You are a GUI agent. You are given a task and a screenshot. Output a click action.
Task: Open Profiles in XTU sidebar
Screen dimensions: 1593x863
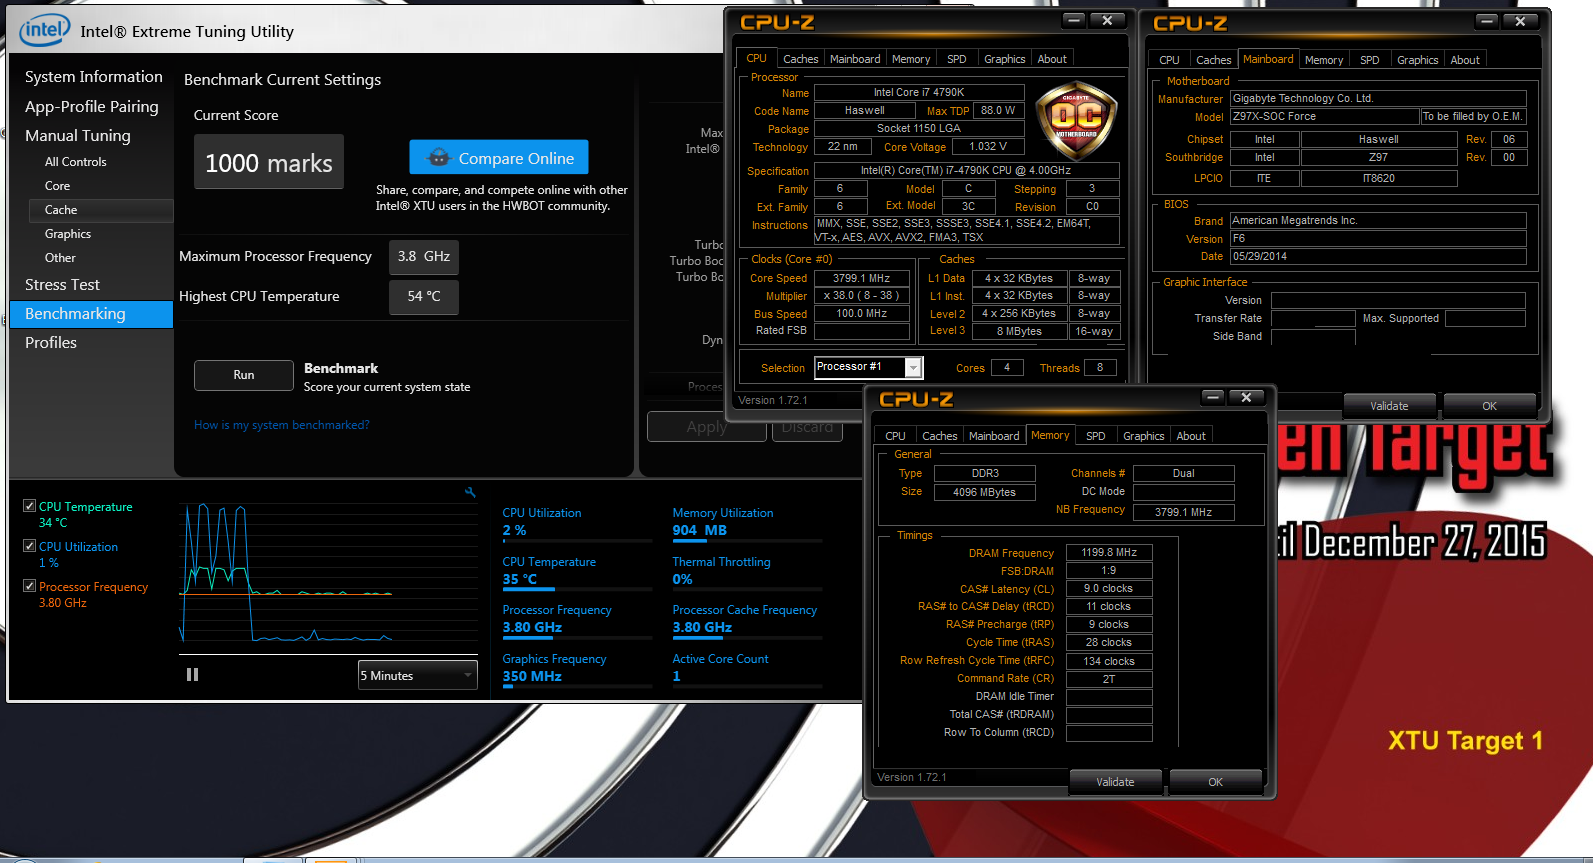point(51,342)
